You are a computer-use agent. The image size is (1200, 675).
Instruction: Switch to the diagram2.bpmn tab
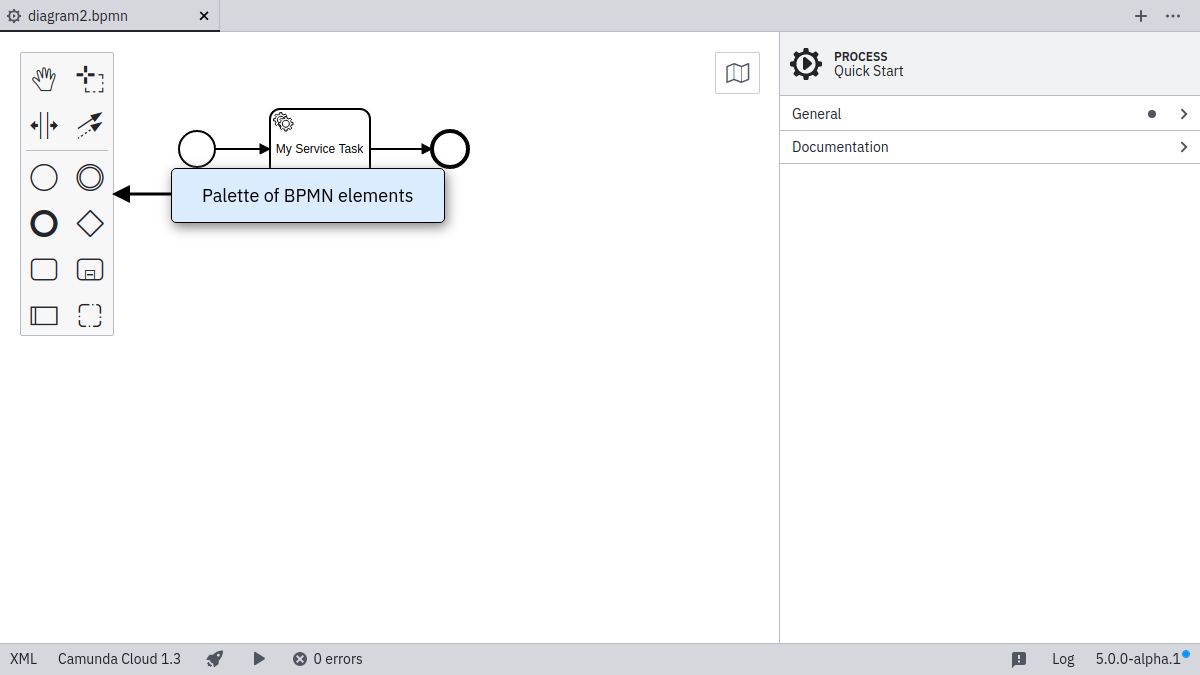pyautogui.click(x=78, y=16)
